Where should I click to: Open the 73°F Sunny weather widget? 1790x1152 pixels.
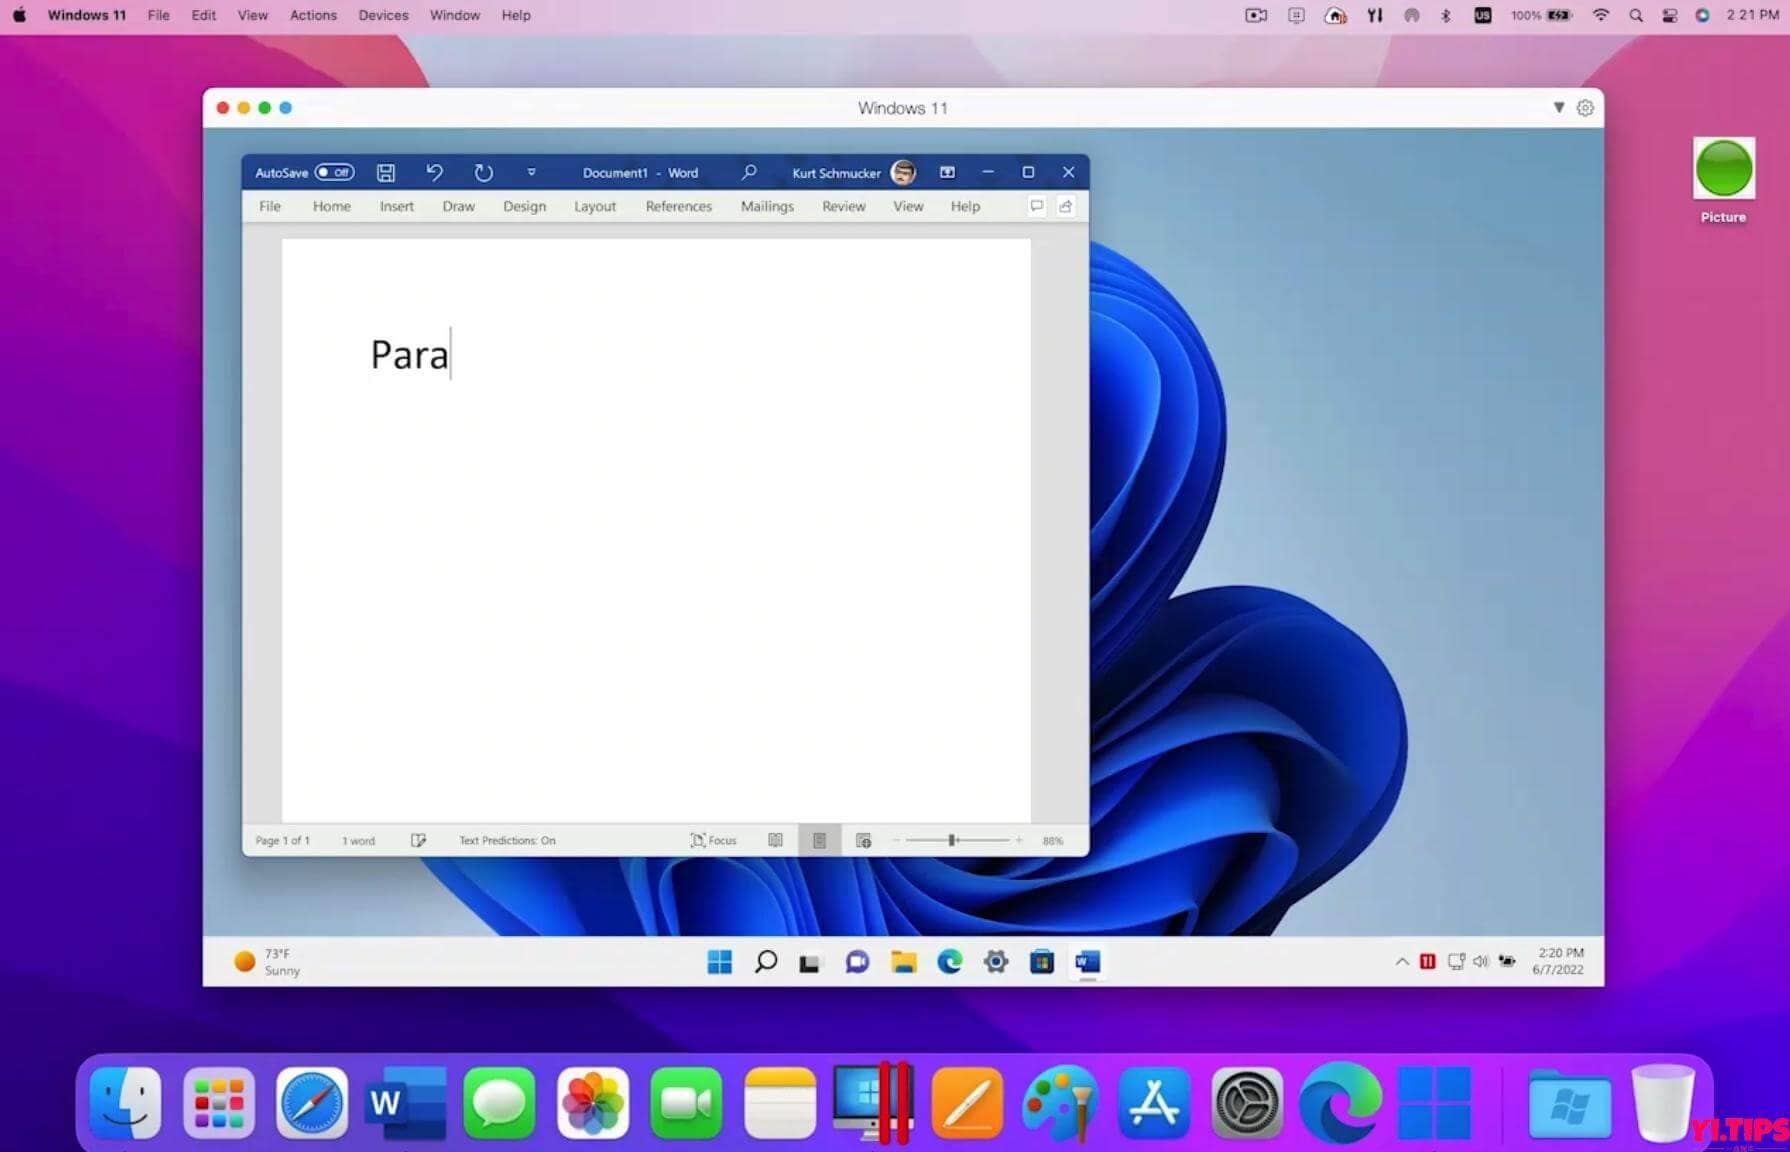tap(267, 962)
